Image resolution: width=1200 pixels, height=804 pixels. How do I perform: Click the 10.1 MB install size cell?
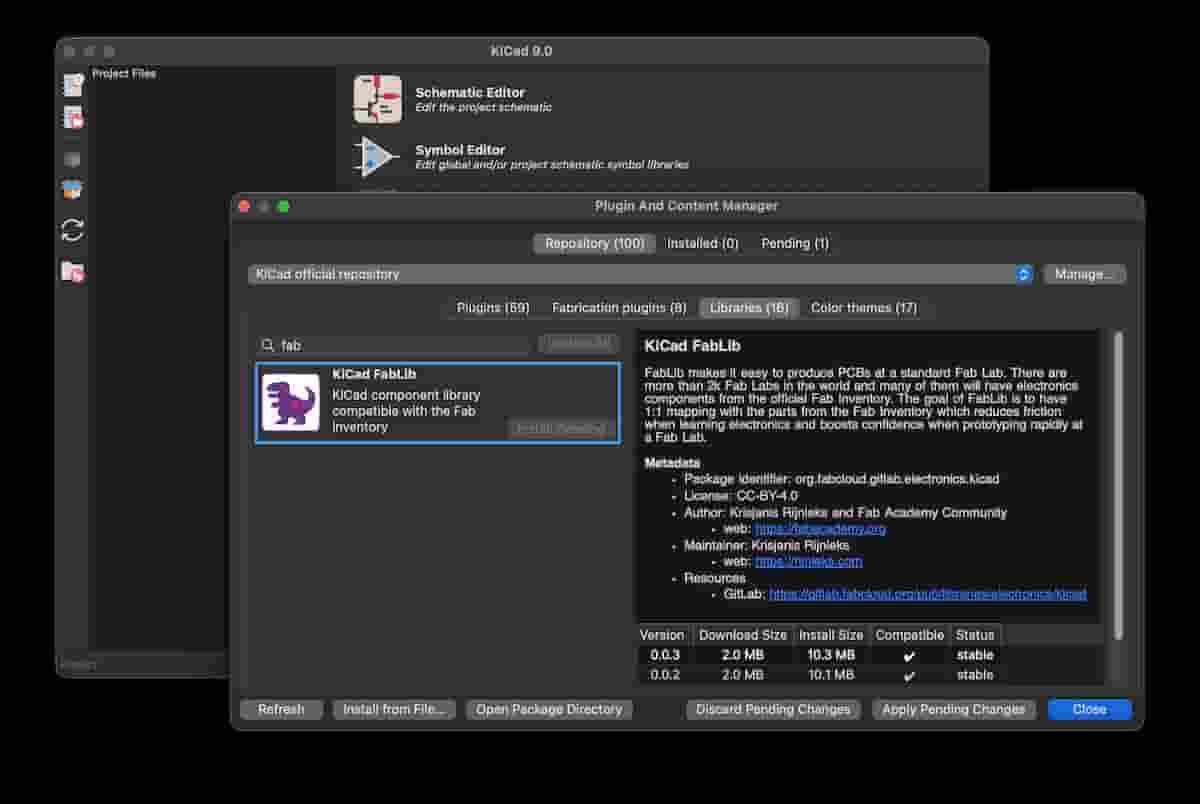click(x=830, y=675)
